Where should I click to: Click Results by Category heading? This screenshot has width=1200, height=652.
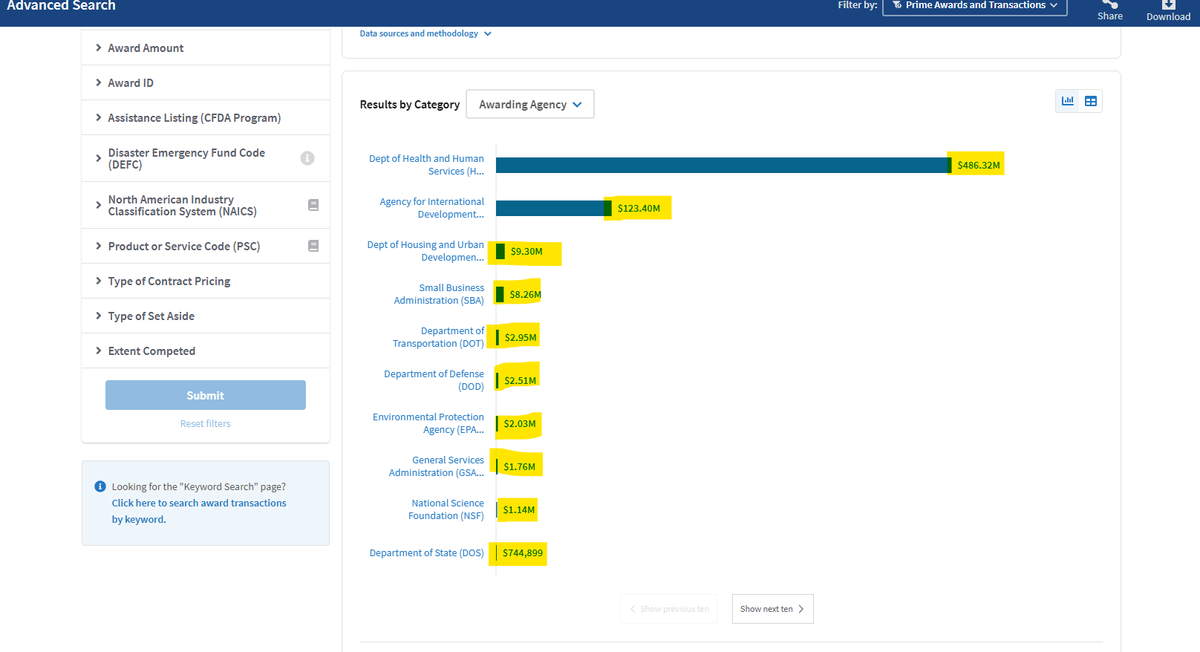click(410, 104)
